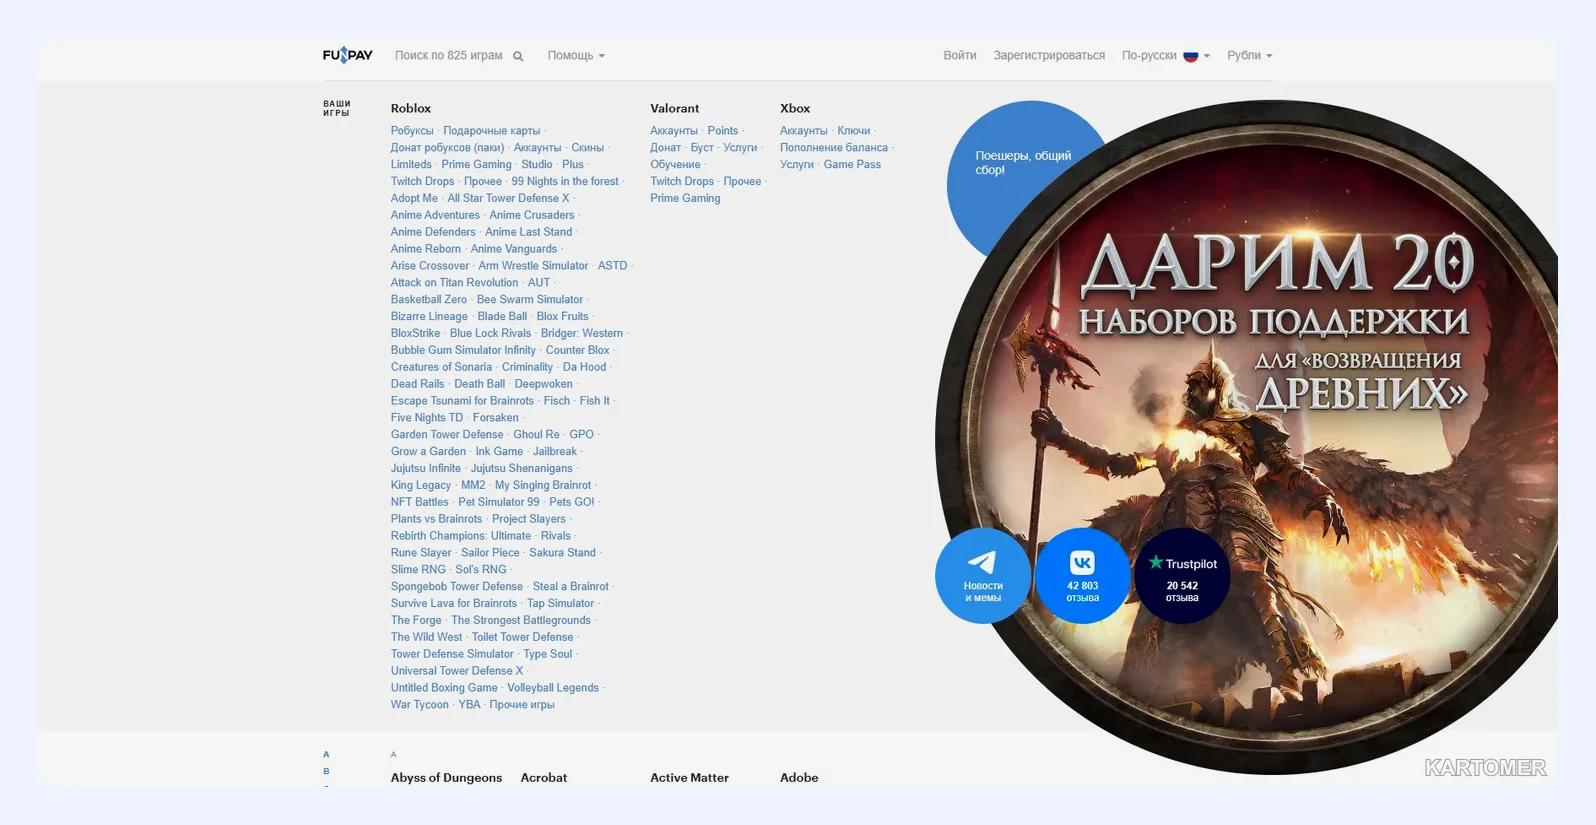Focus the game search input field
This screenshot has height=825, width=1596.
449,56
